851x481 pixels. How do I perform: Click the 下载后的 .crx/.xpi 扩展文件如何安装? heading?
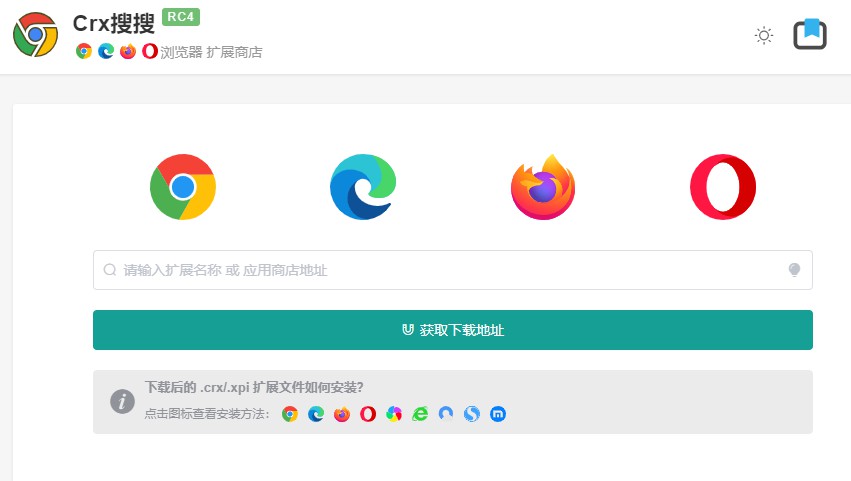point(254,388)
